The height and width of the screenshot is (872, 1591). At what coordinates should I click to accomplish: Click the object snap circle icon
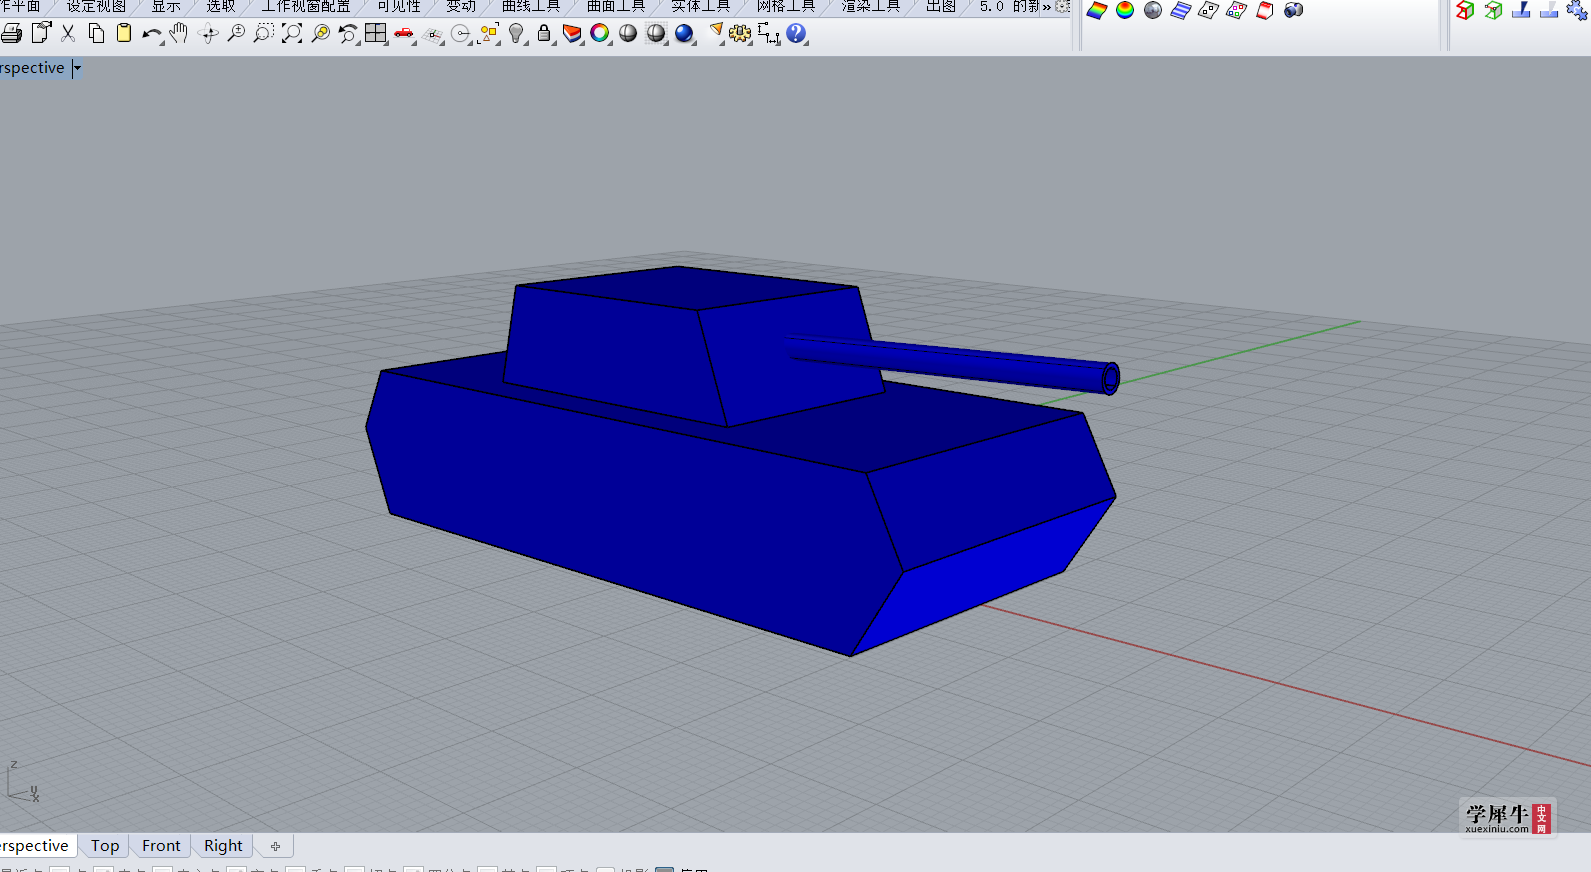click(460, 33)
